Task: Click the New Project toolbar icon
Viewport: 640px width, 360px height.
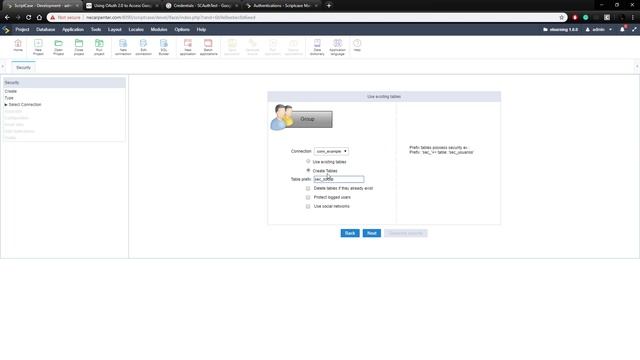Action: click(x=38, y=47)
